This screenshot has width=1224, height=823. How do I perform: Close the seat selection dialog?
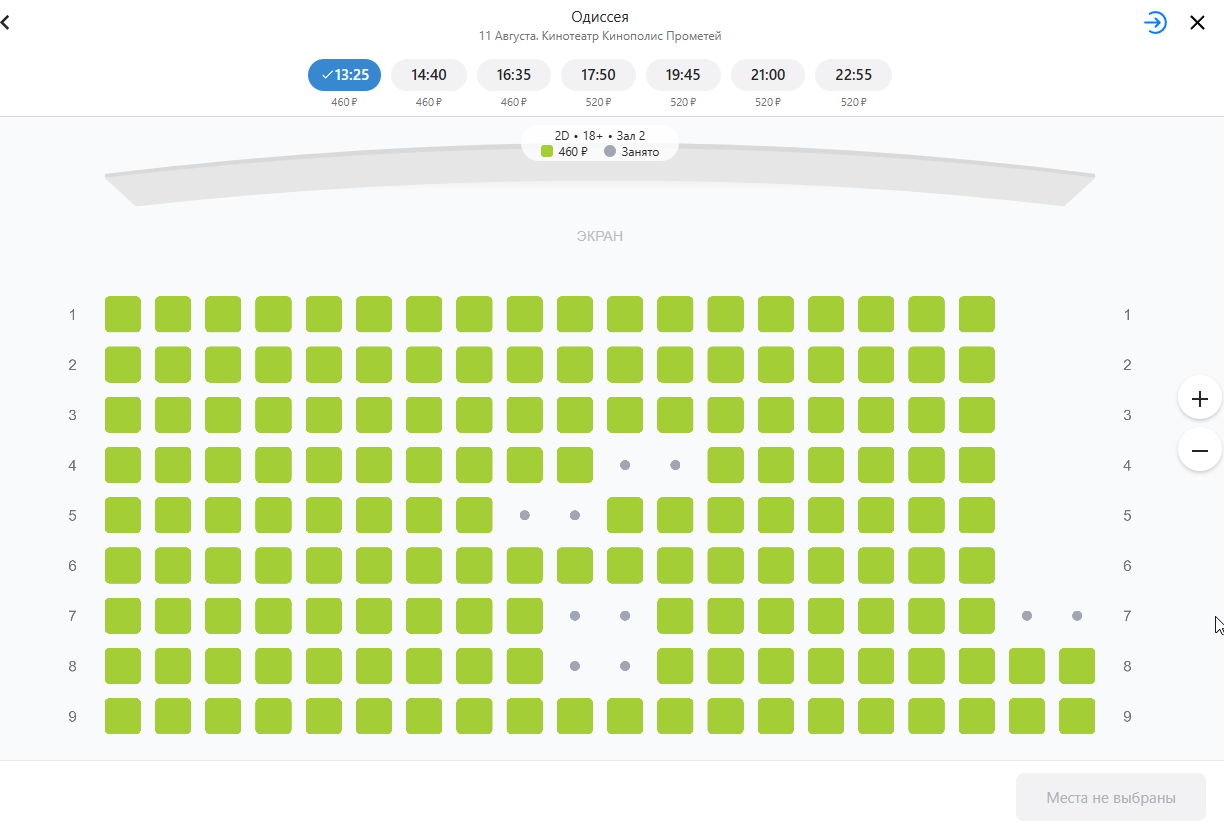click(x=1197, y=23)
